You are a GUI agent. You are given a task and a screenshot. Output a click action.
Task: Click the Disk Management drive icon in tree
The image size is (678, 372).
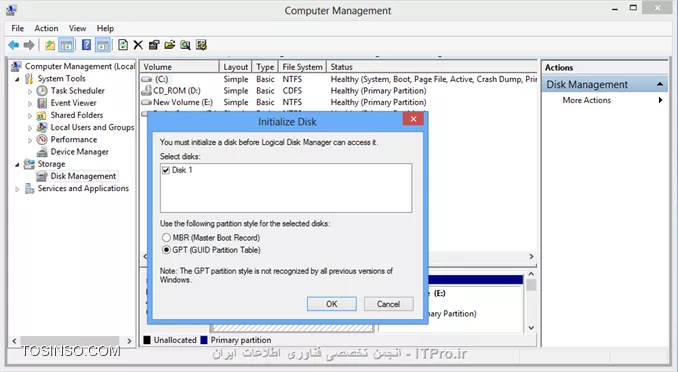point(42,176)
